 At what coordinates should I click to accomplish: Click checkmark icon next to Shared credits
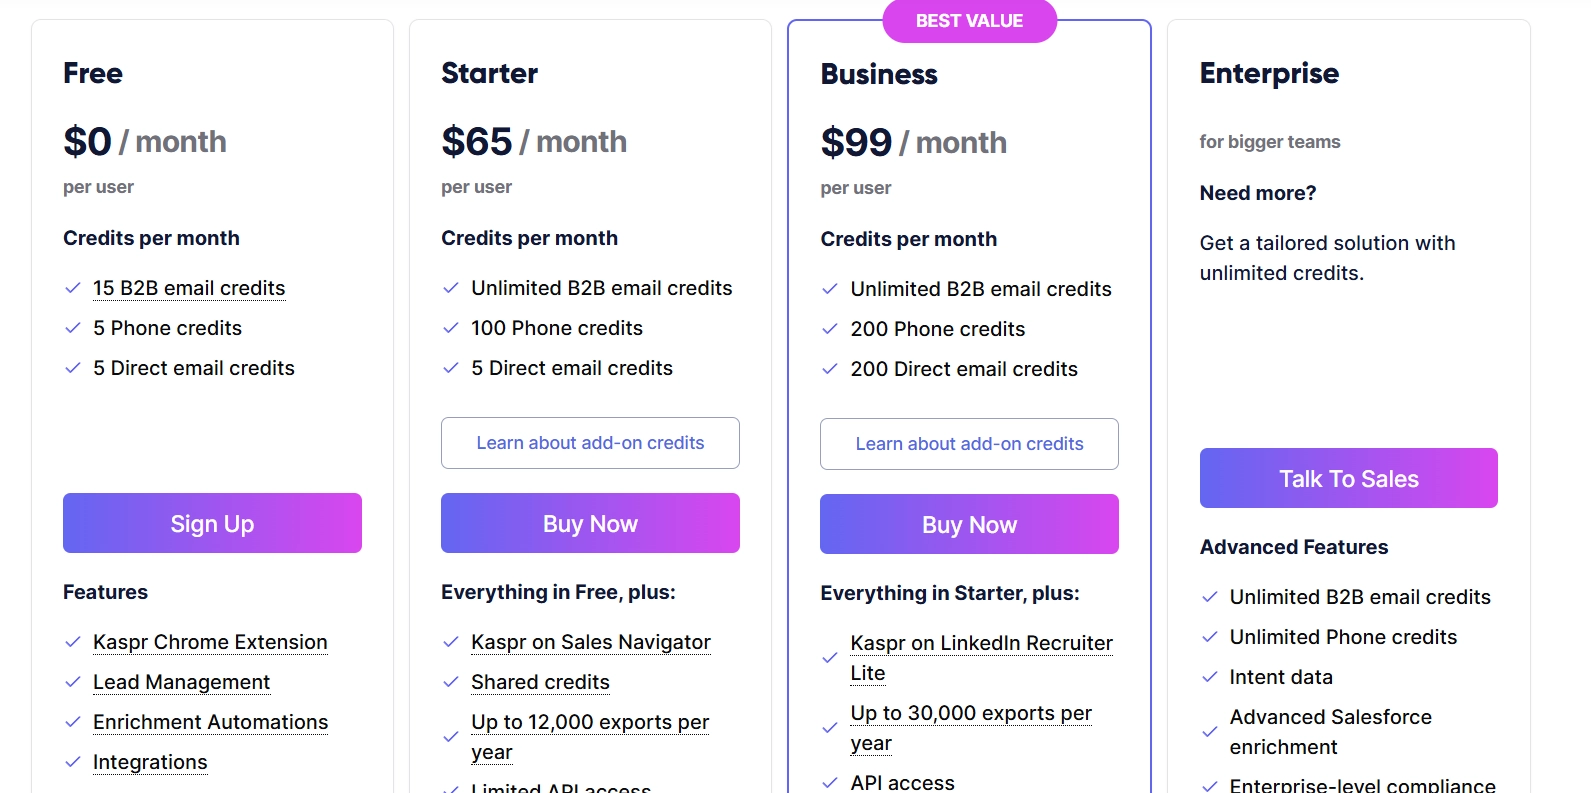tap(450, 682)
